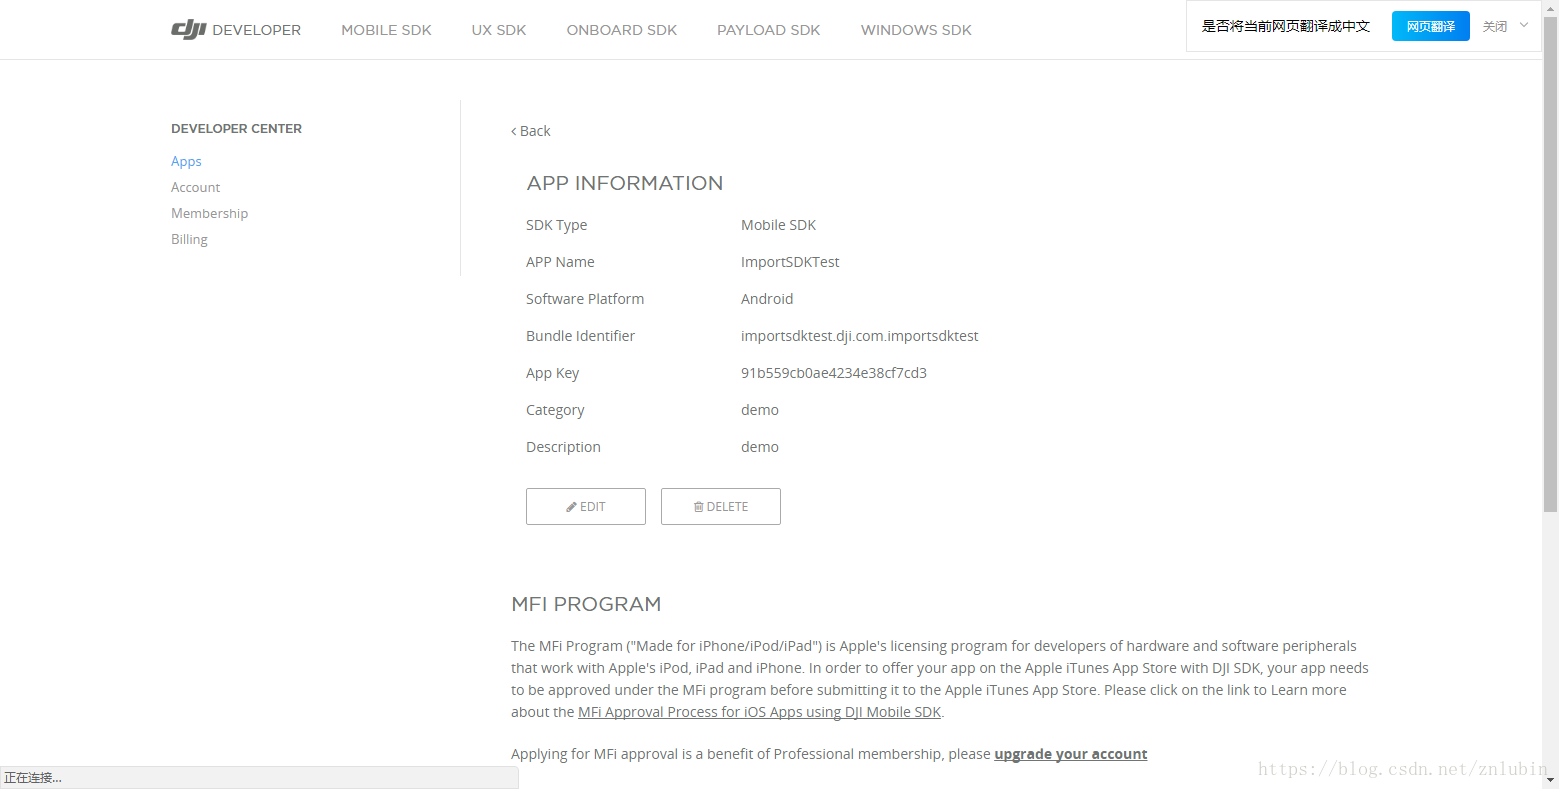Click the blue translate page button

(x=1430, y=26)
